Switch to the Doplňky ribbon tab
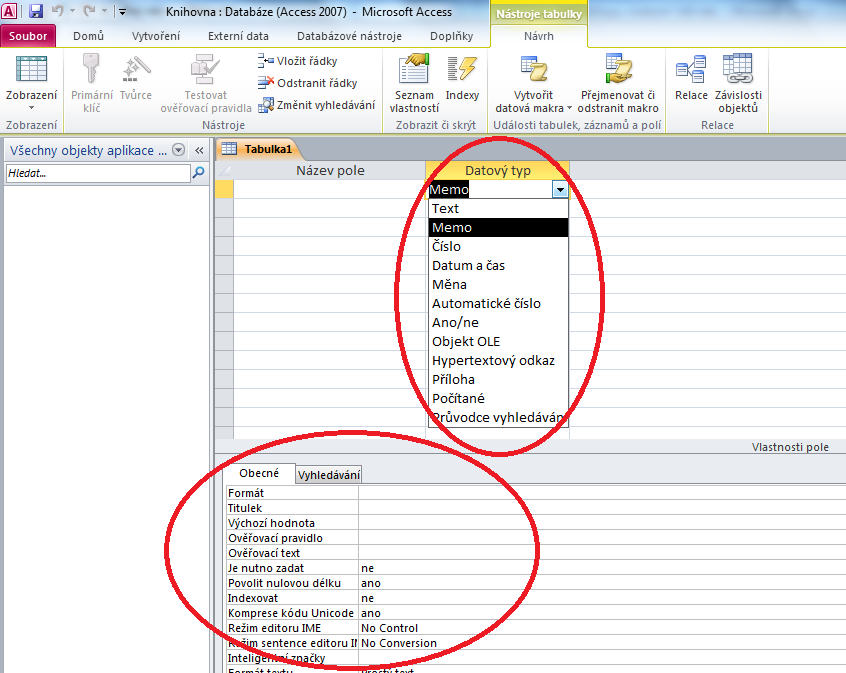The height and width of the screenshot is (673, 846). tap(452, 36)
